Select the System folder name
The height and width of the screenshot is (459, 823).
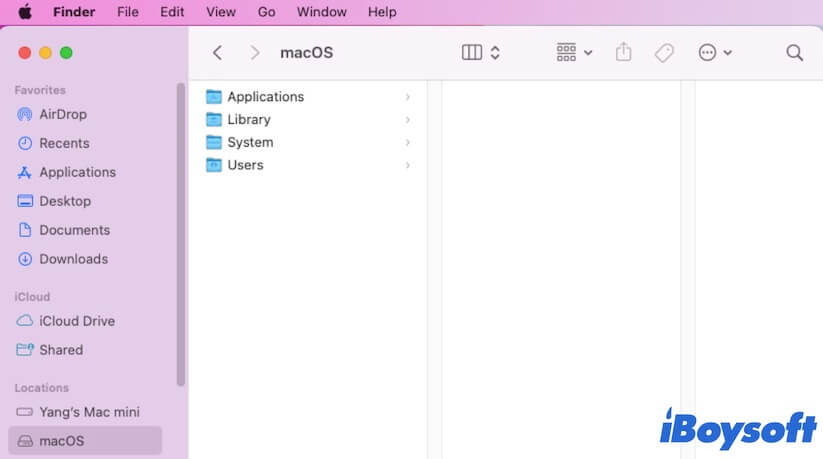click(250, 142)
